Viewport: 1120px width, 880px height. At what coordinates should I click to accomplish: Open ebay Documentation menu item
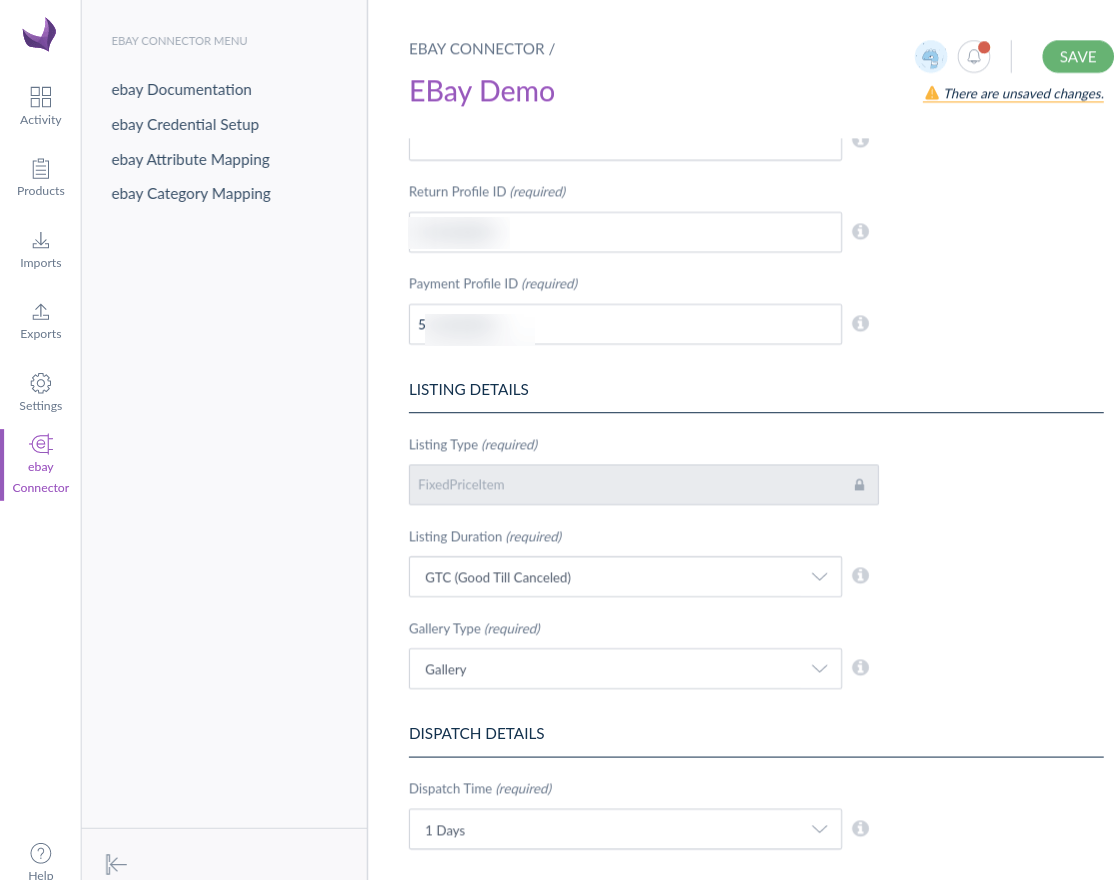coord(181,90)
